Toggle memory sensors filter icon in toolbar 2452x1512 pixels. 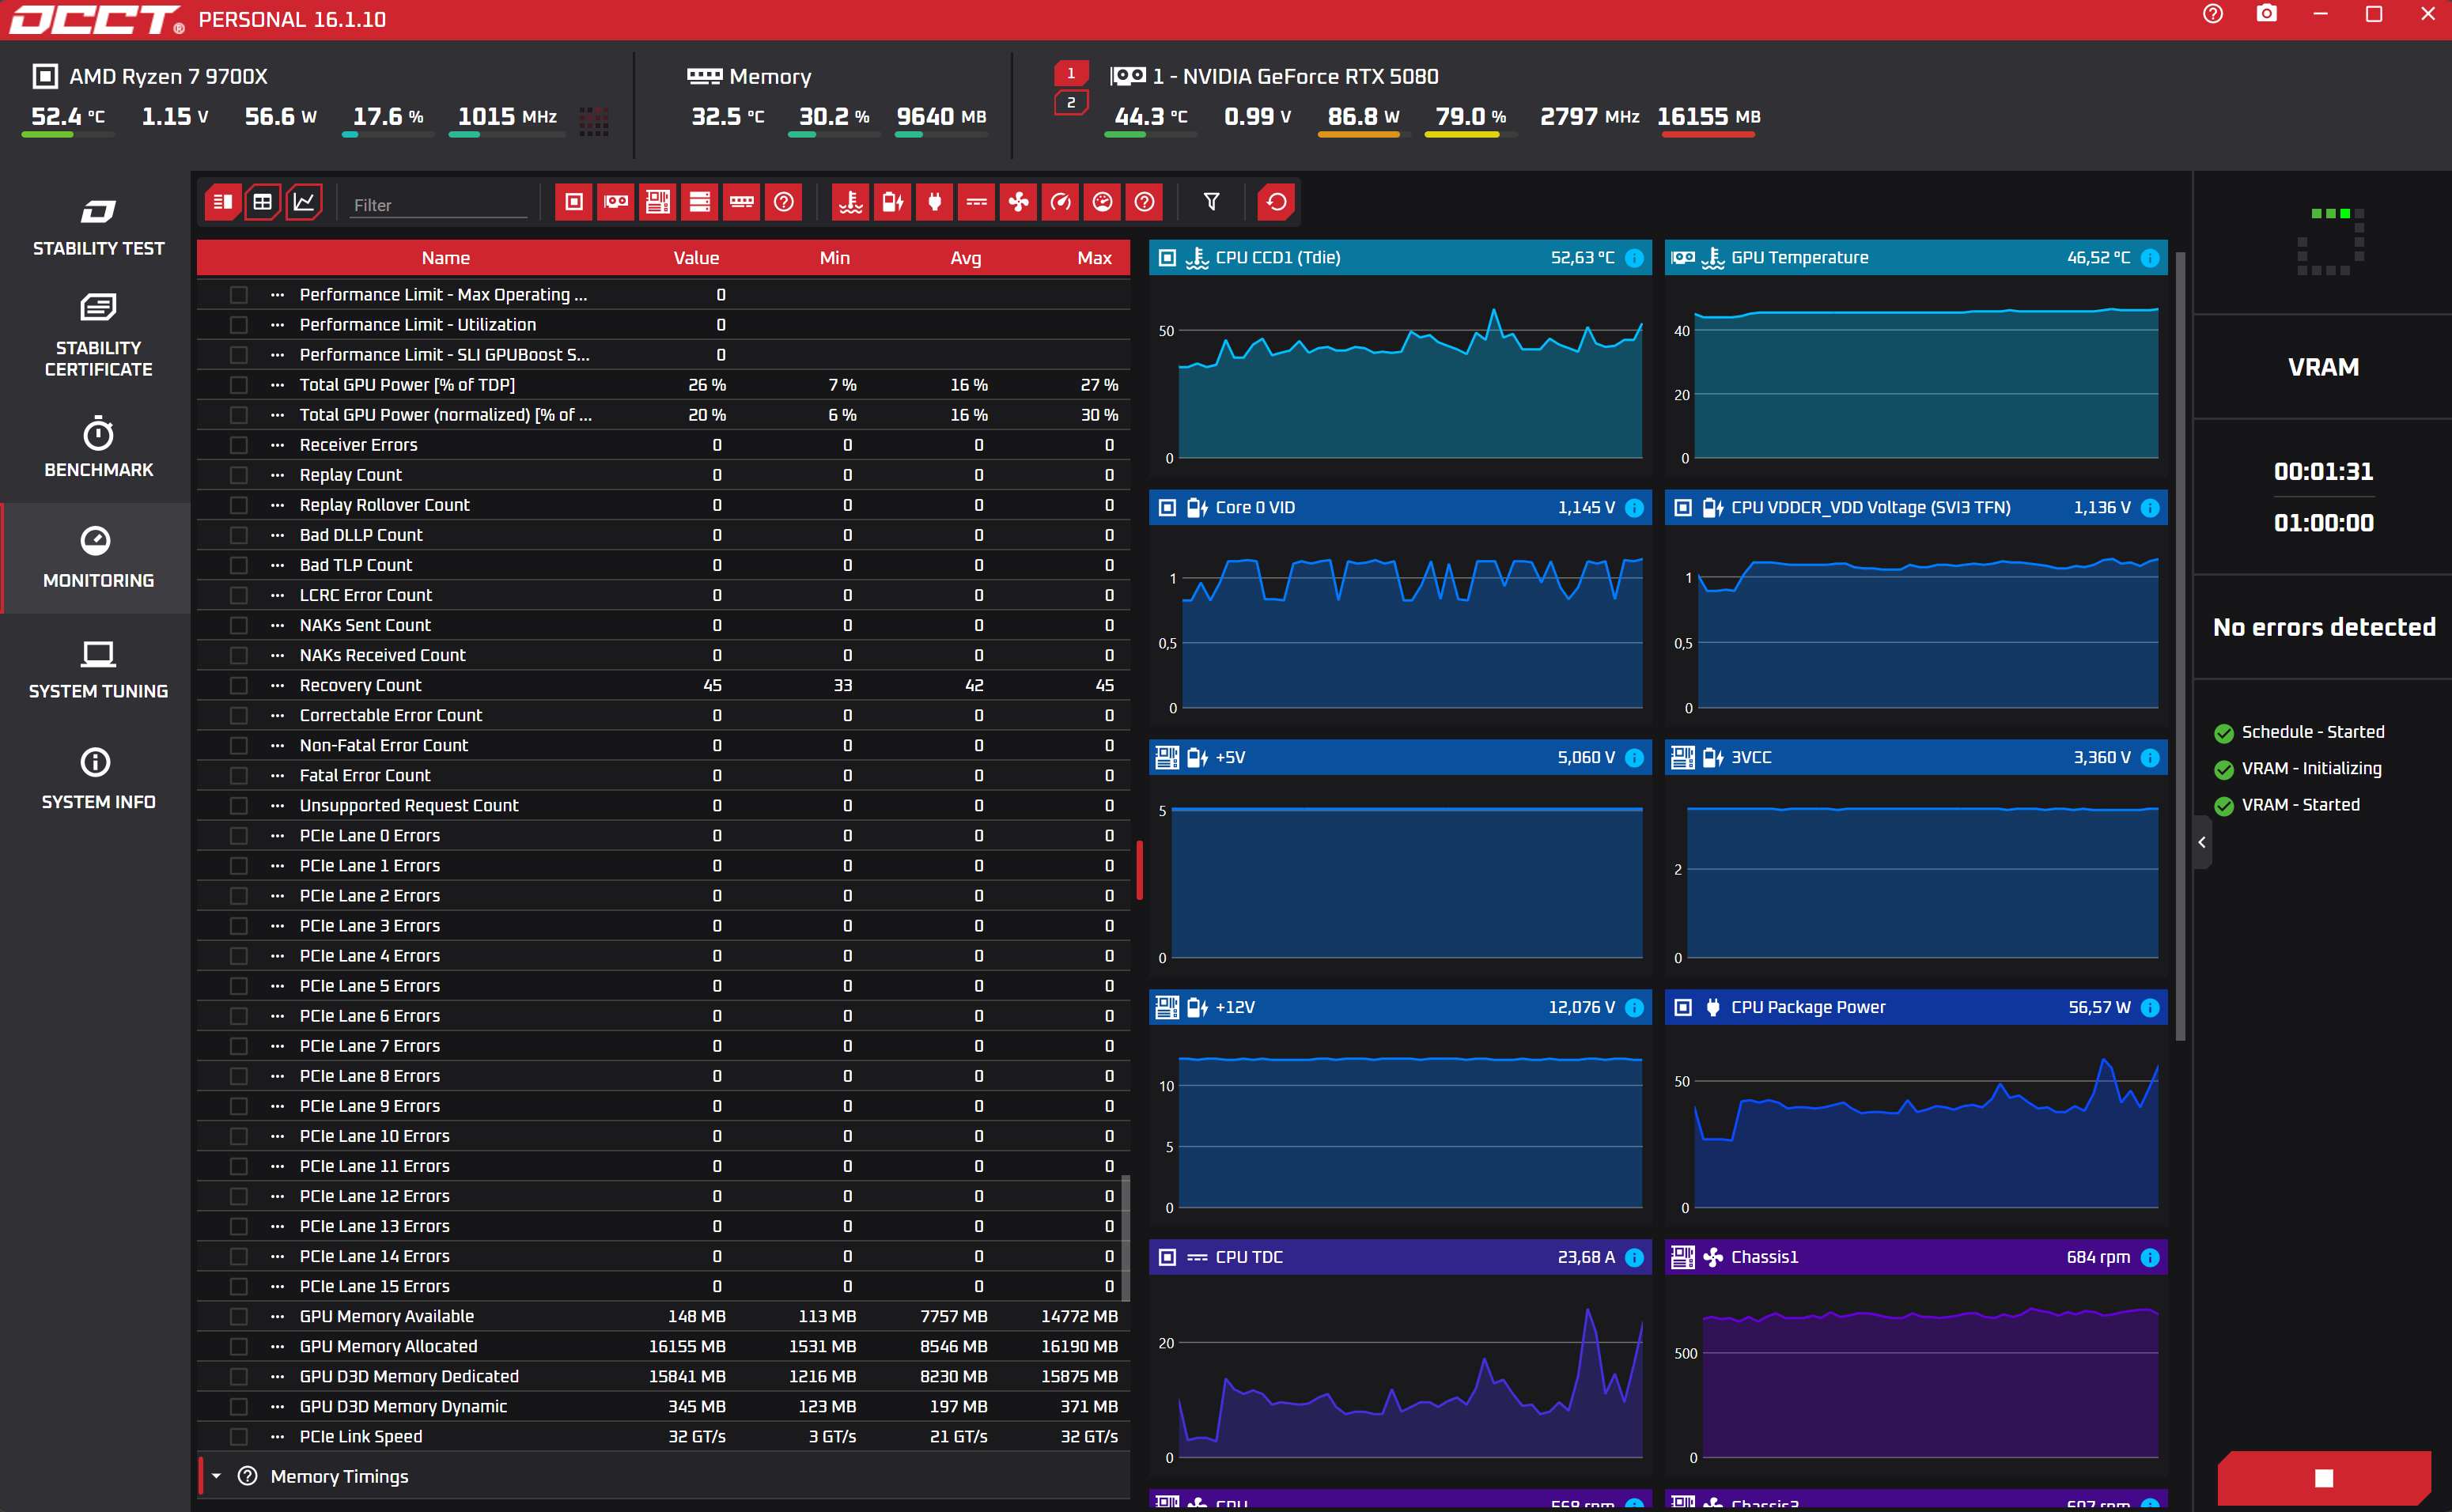pyautogui.click(x=742, y=202)
